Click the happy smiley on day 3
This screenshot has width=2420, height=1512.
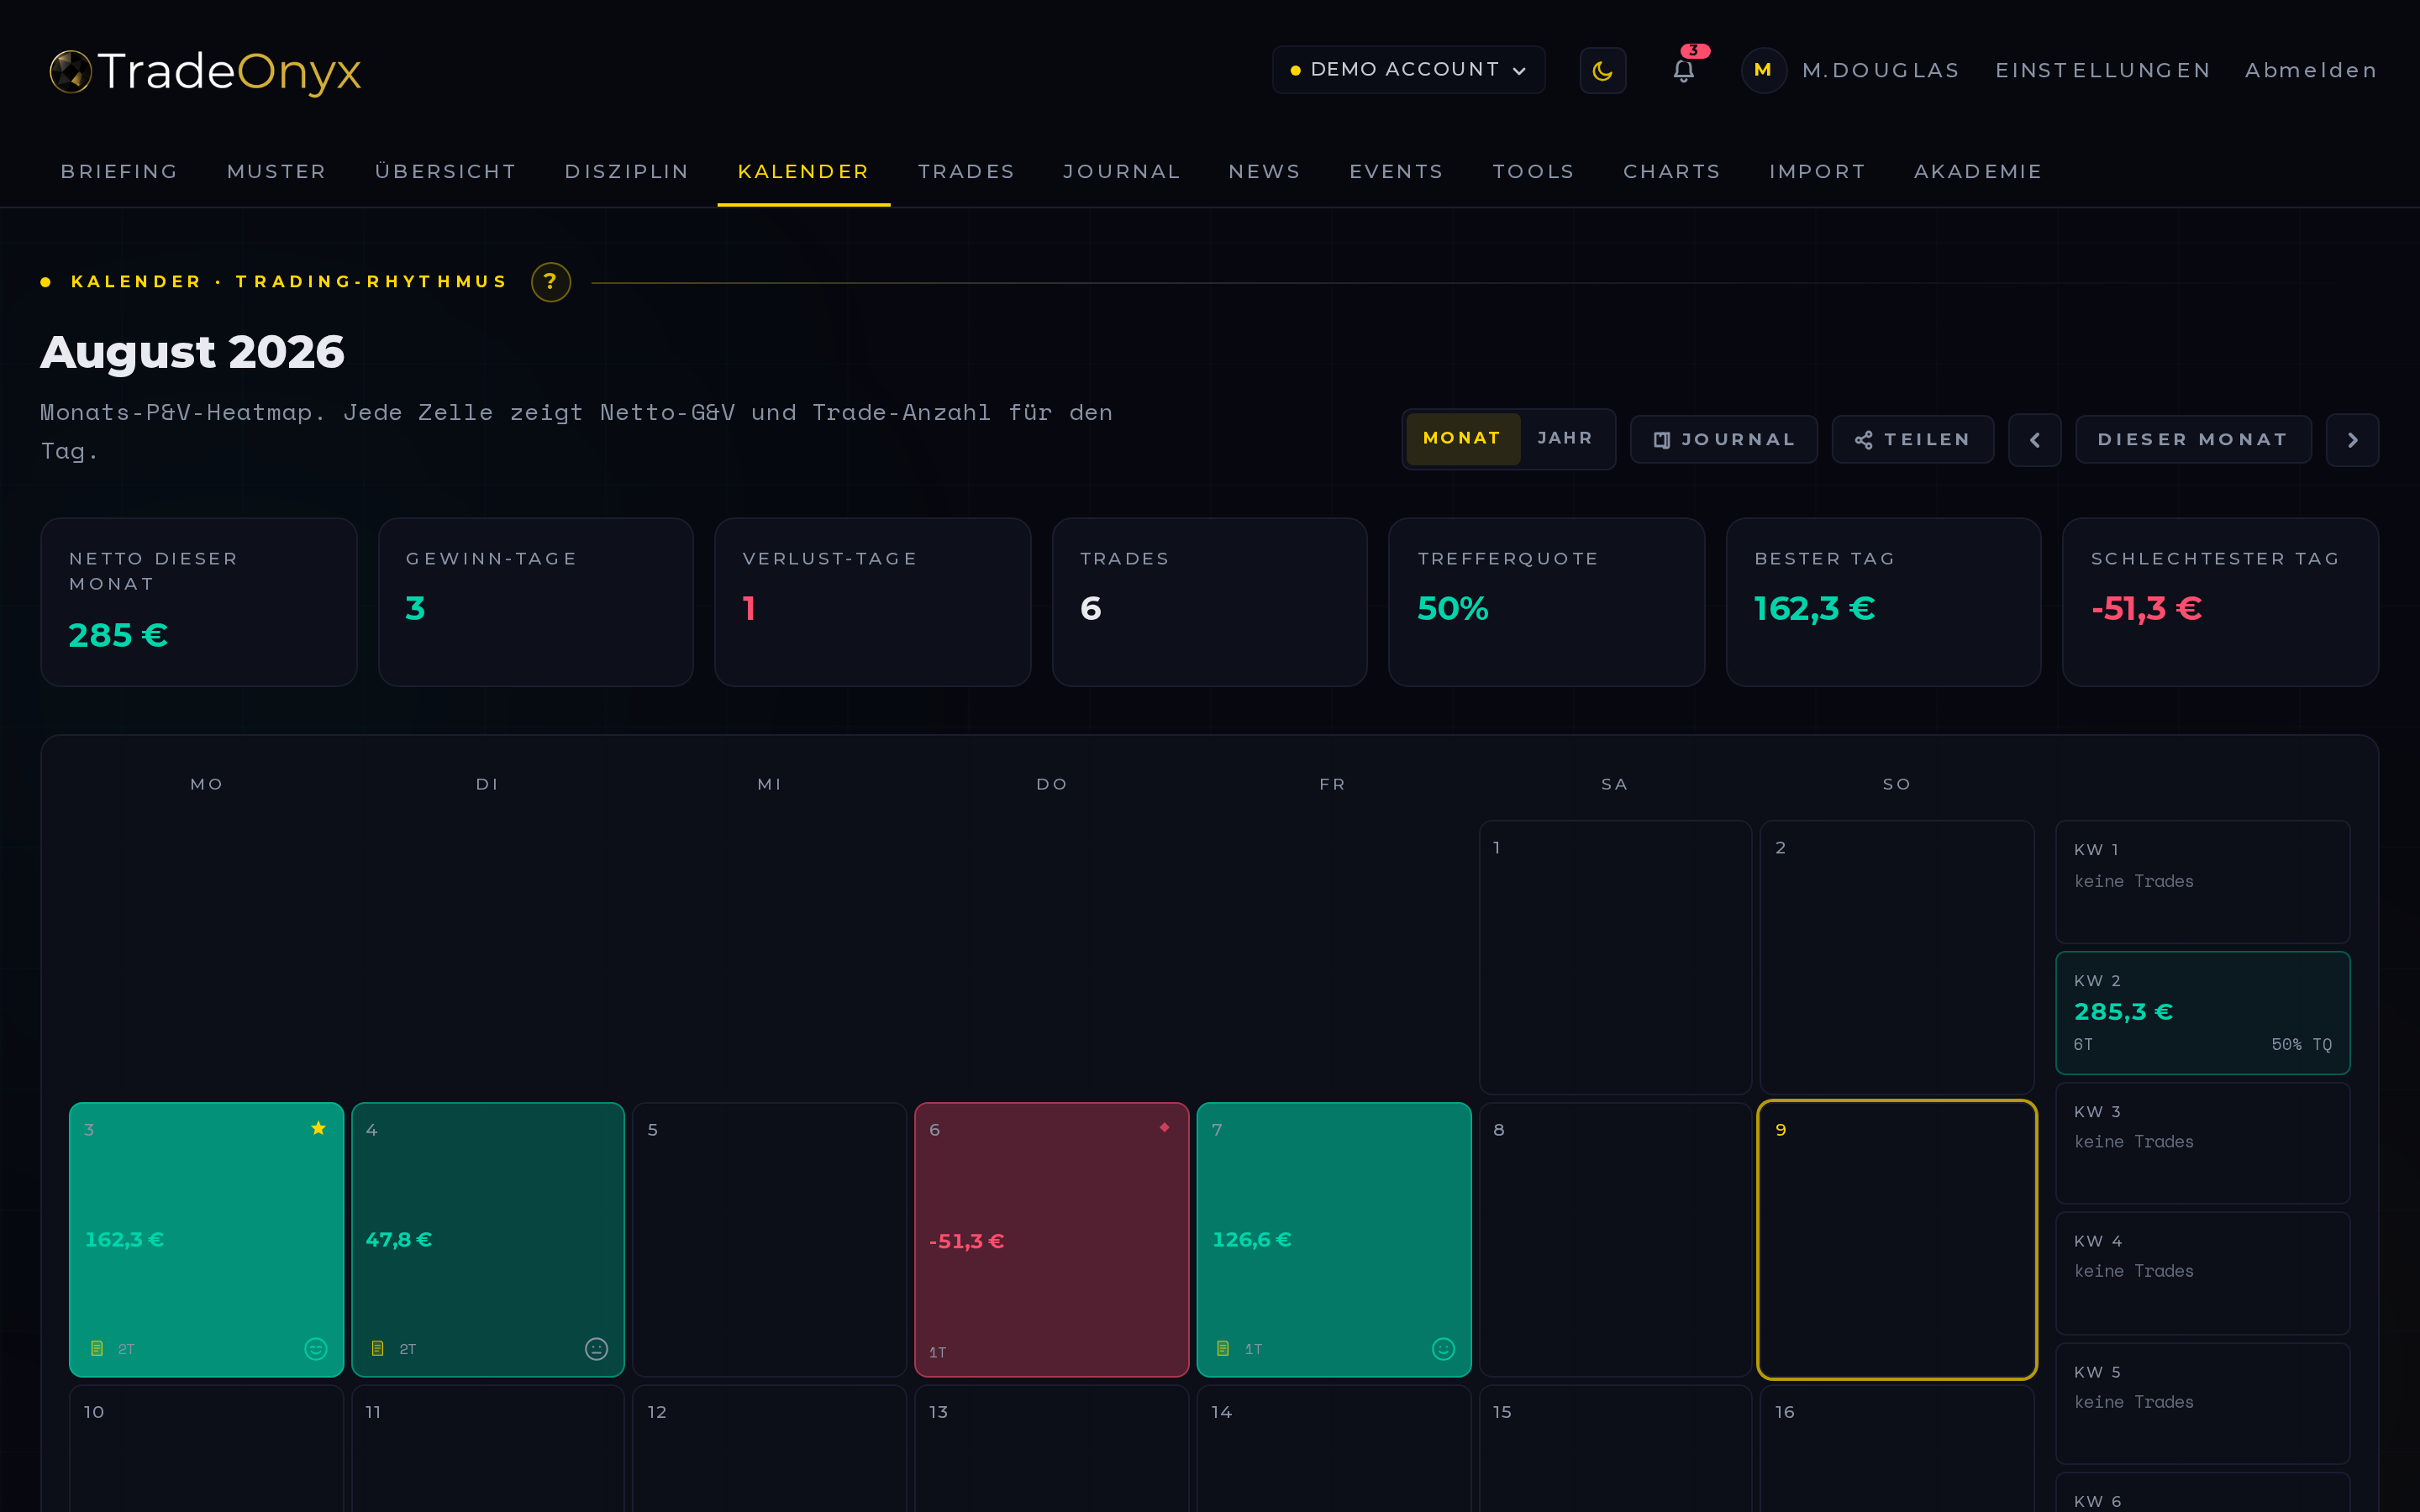coord(315,1348)
